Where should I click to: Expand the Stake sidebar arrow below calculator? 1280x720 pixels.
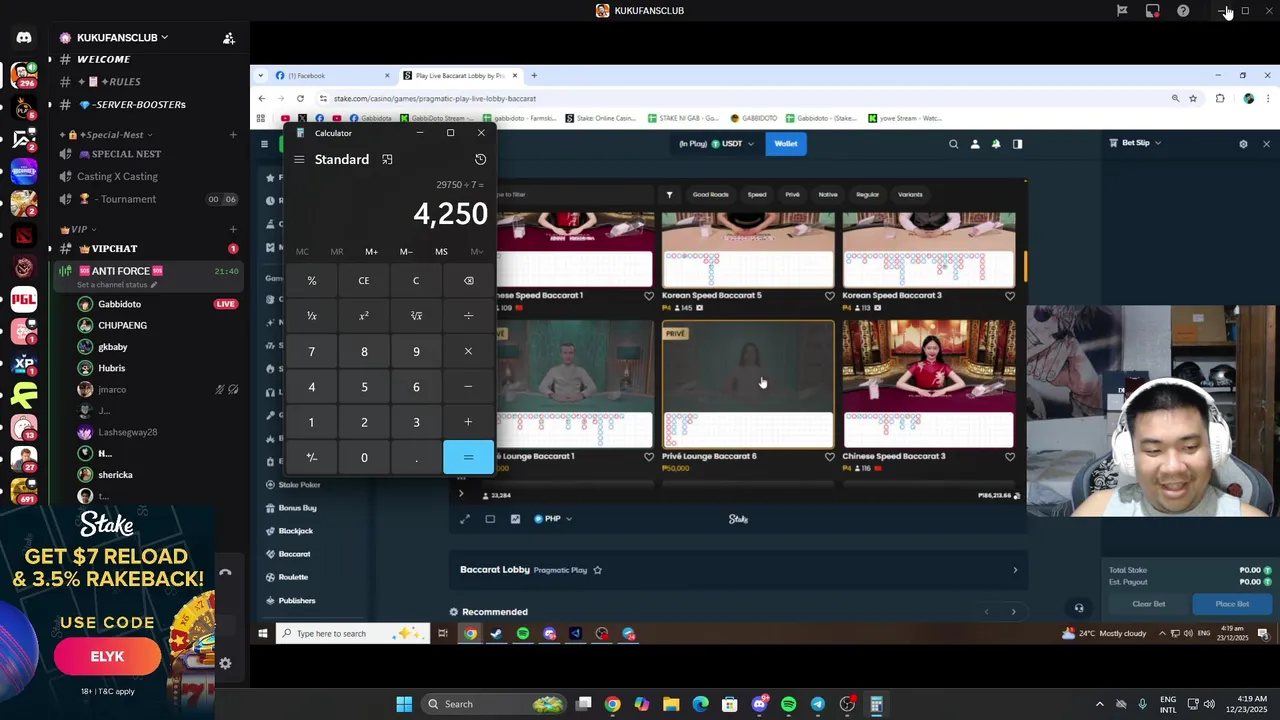461,493
